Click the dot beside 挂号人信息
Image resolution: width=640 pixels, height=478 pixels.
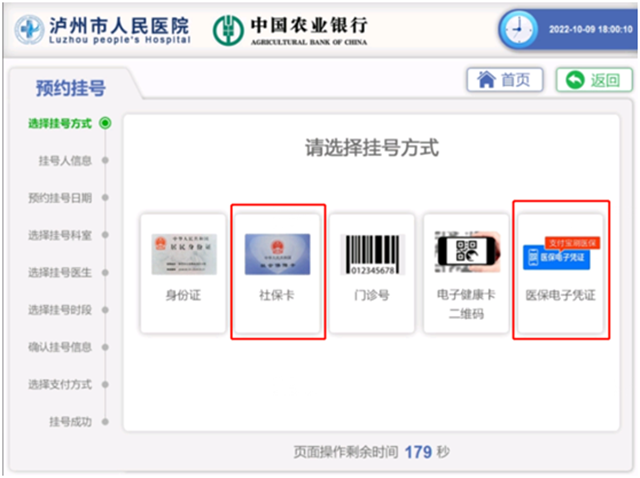tap(105, 160)
